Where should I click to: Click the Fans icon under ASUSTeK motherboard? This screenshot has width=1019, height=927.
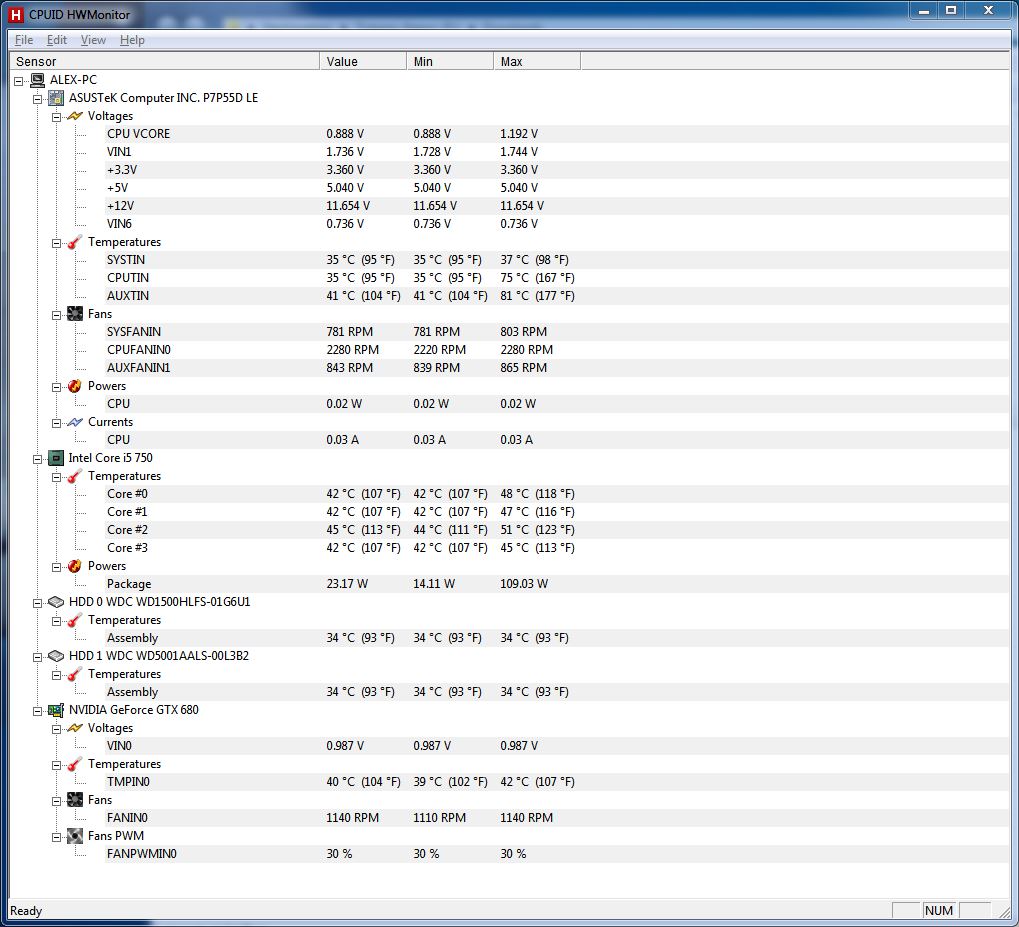coord(75,314)
